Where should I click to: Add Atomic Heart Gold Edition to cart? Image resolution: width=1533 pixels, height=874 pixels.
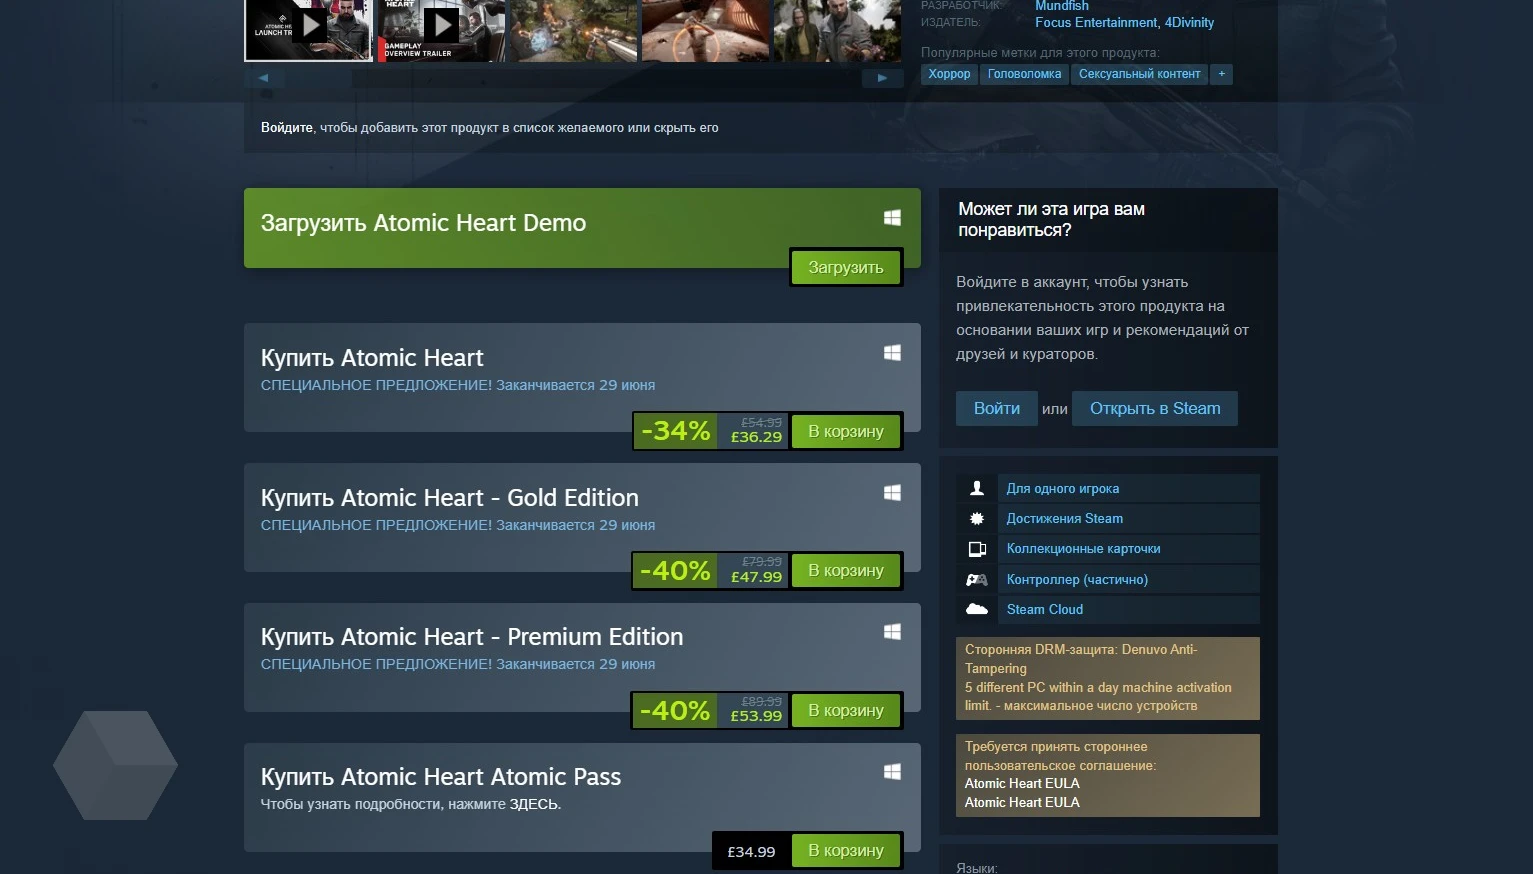[x=846, y=570]
